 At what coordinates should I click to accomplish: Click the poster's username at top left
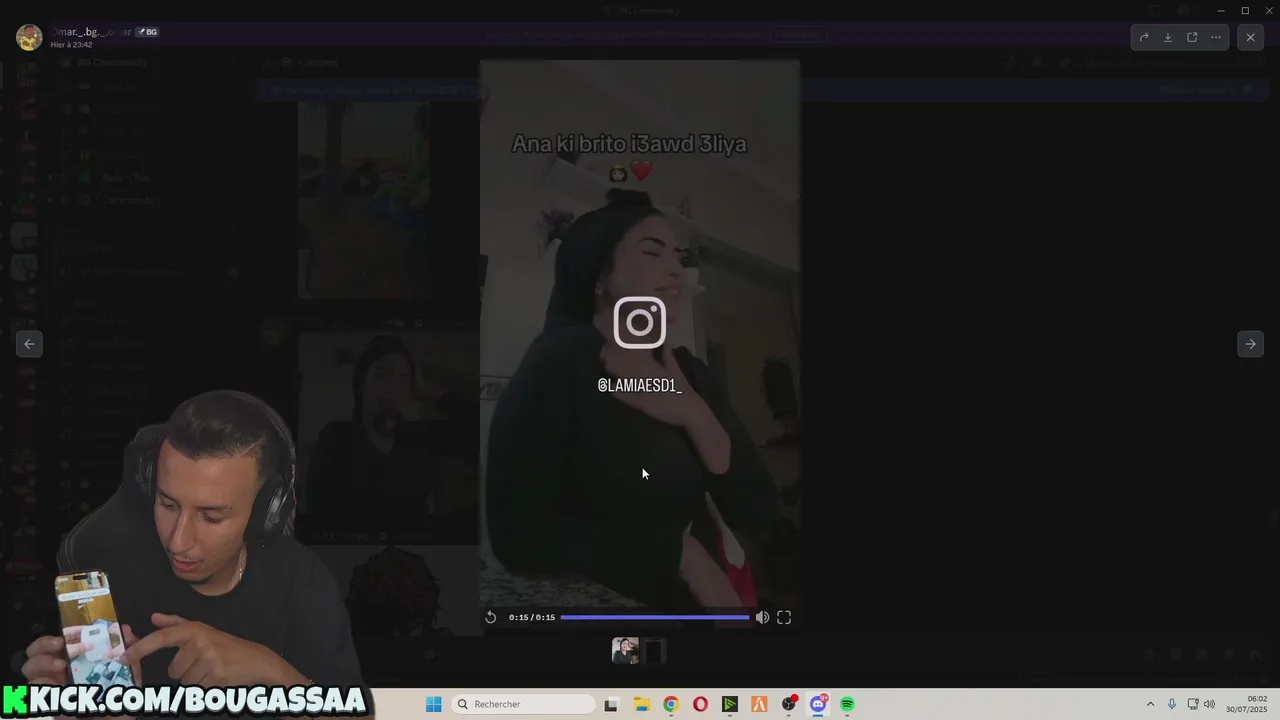coord(91,32)
